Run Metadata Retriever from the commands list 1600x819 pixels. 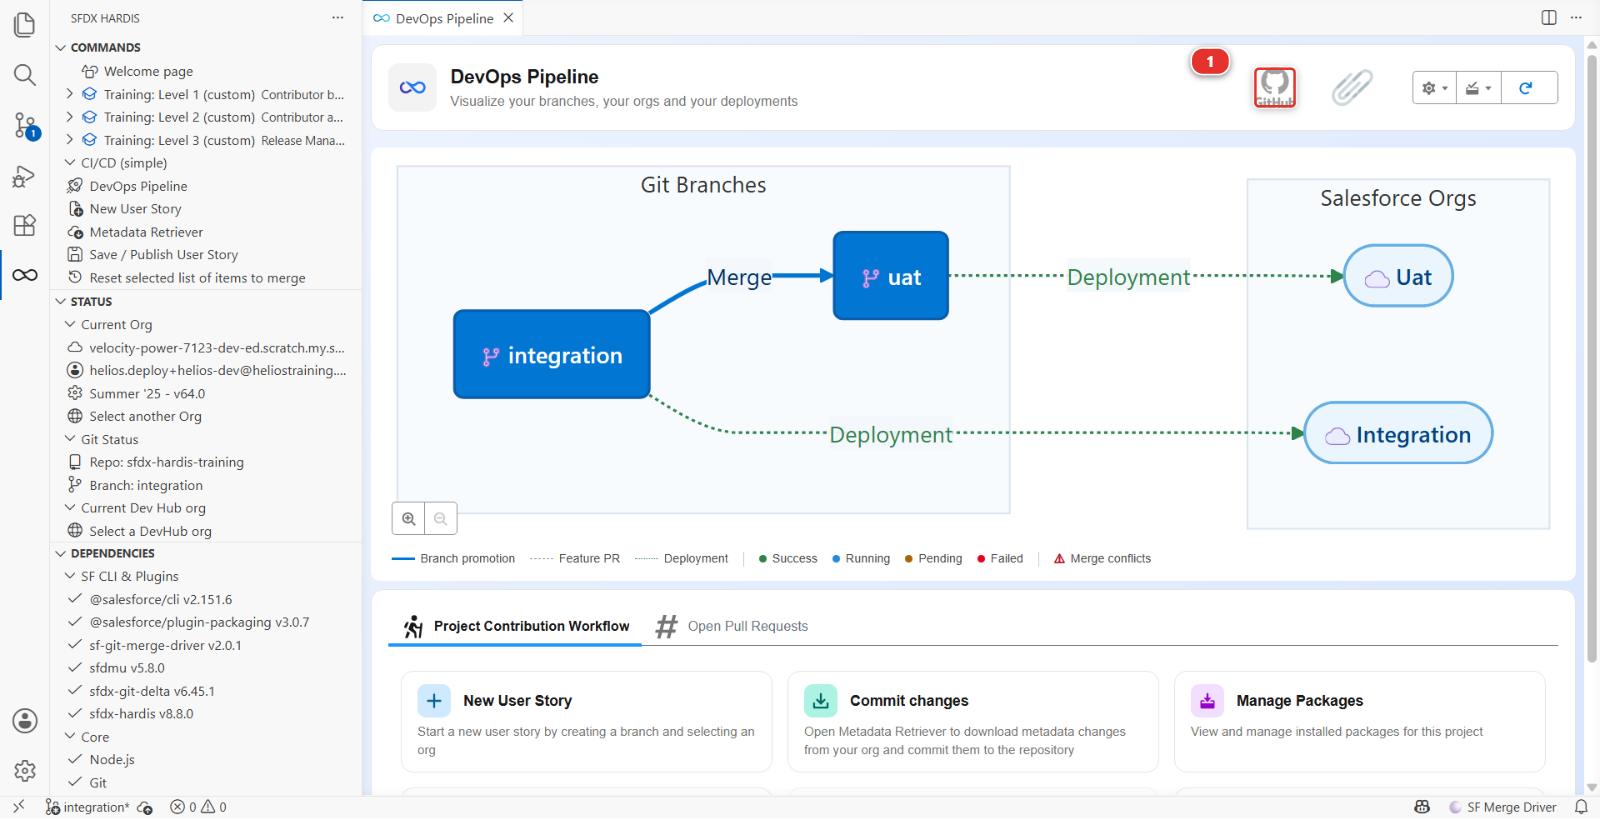pos(206,232)
